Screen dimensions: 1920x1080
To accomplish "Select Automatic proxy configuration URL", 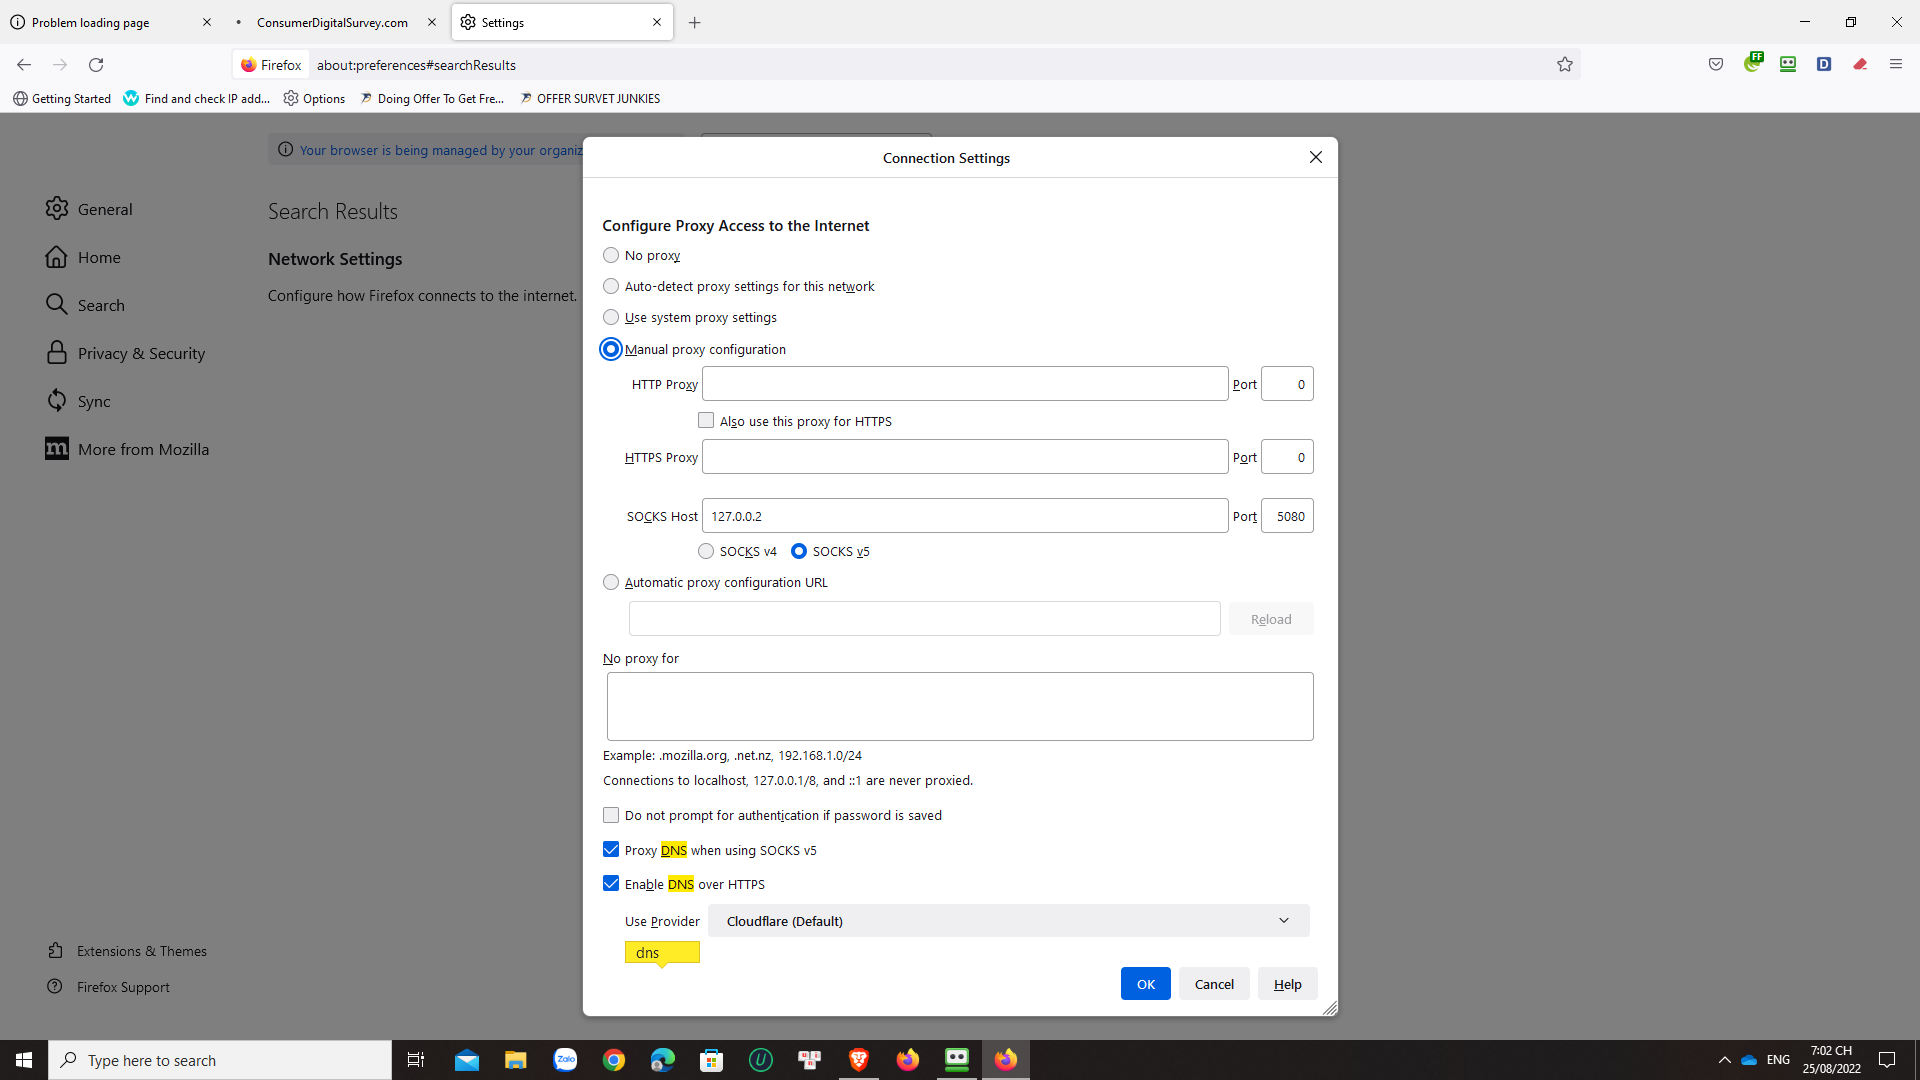I will (611, 582).
